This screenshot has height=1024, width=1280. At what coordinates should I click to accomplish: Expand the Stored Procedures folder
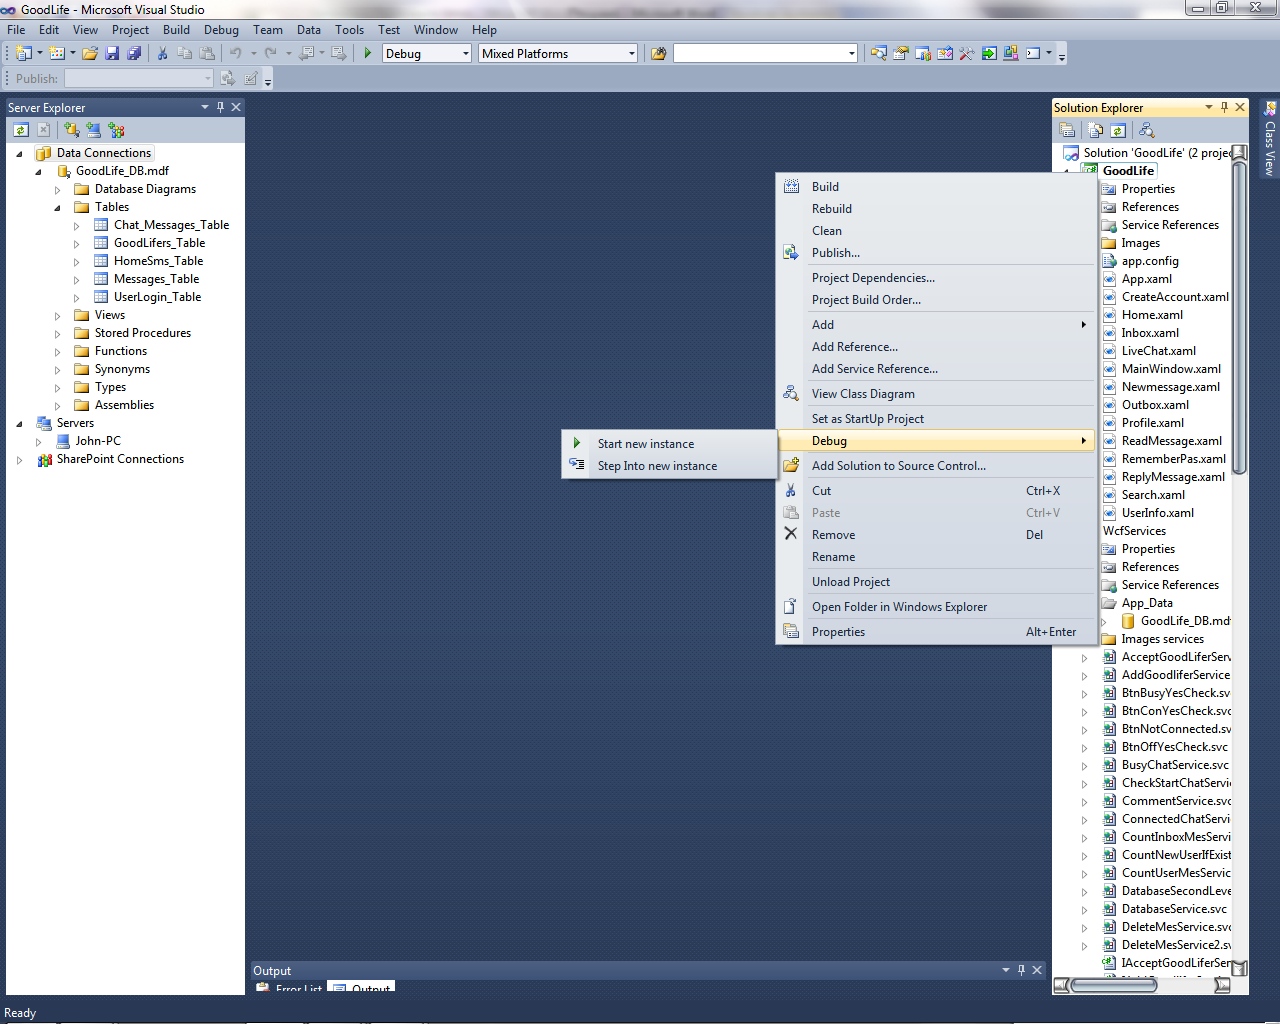[57, 334]
